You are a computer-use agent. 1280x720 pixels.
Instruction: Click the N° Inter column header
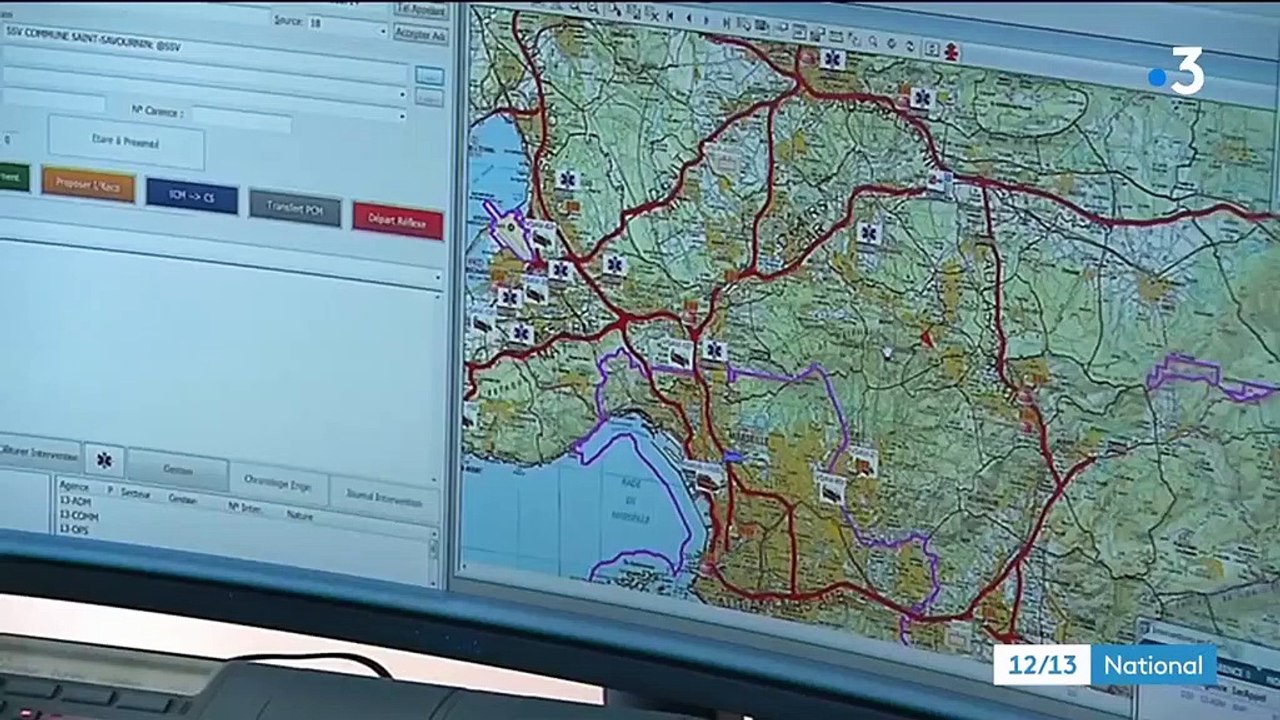point(245,507)
